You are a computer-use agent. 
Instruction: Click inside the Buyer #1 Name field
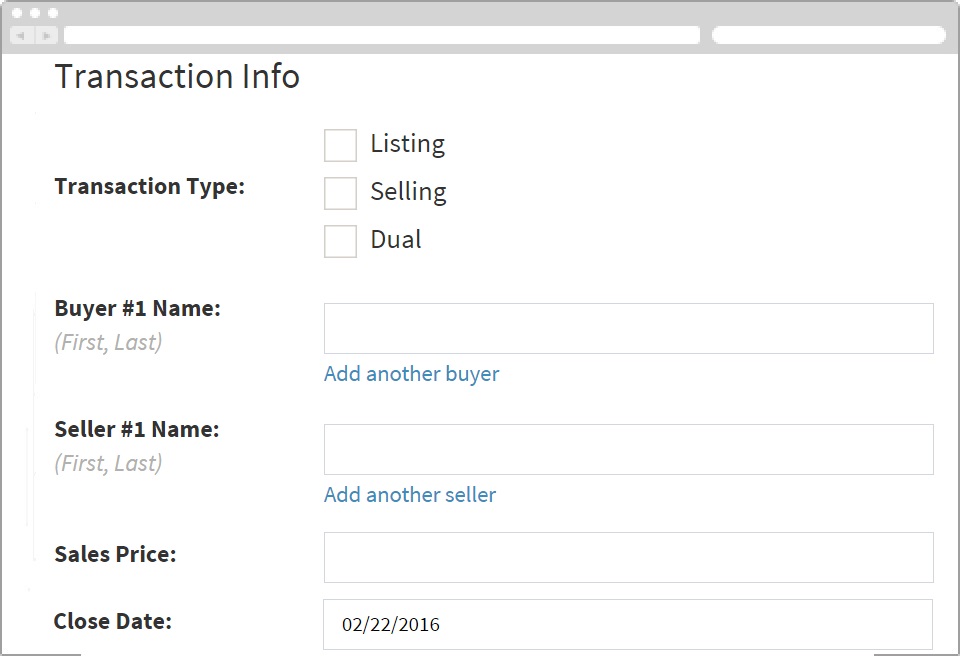tap(628, 328)
